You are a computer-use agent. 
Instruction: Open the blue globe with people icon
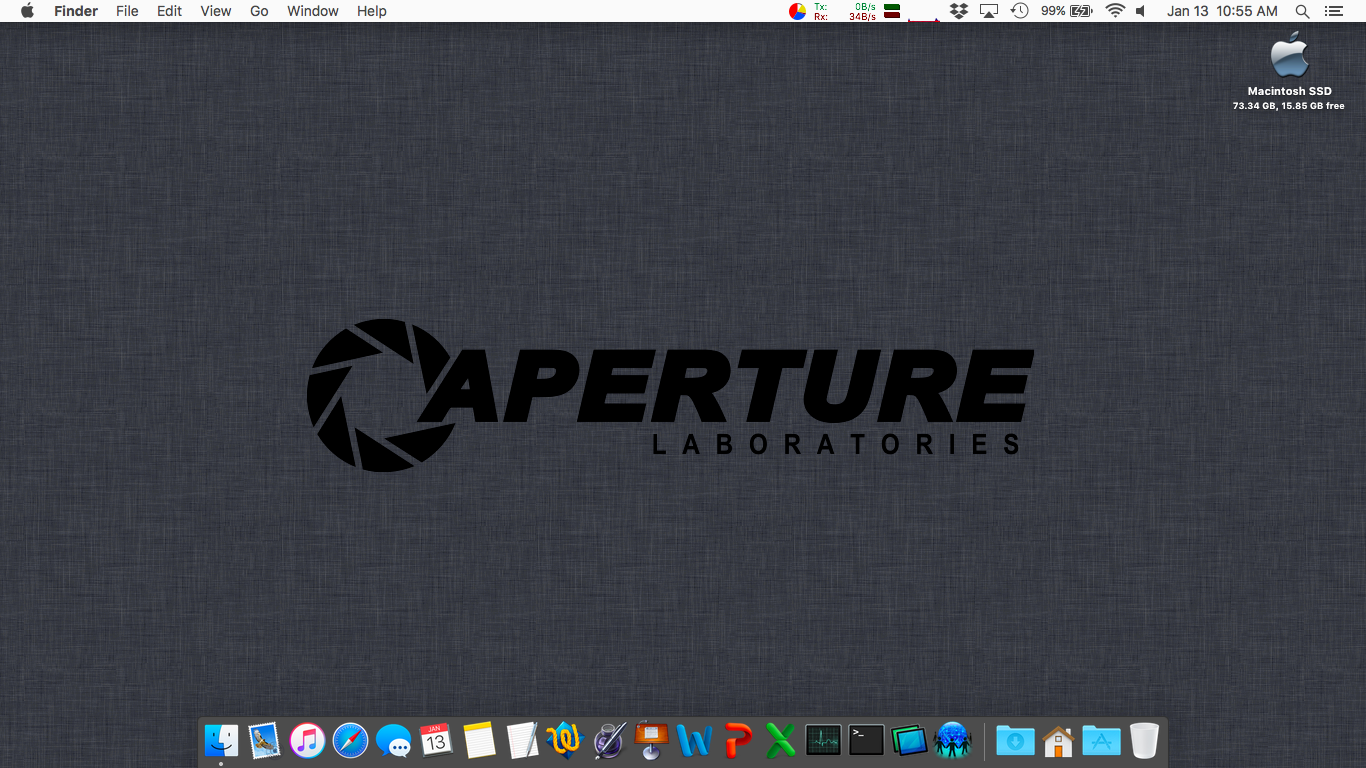tap(952, 741)
